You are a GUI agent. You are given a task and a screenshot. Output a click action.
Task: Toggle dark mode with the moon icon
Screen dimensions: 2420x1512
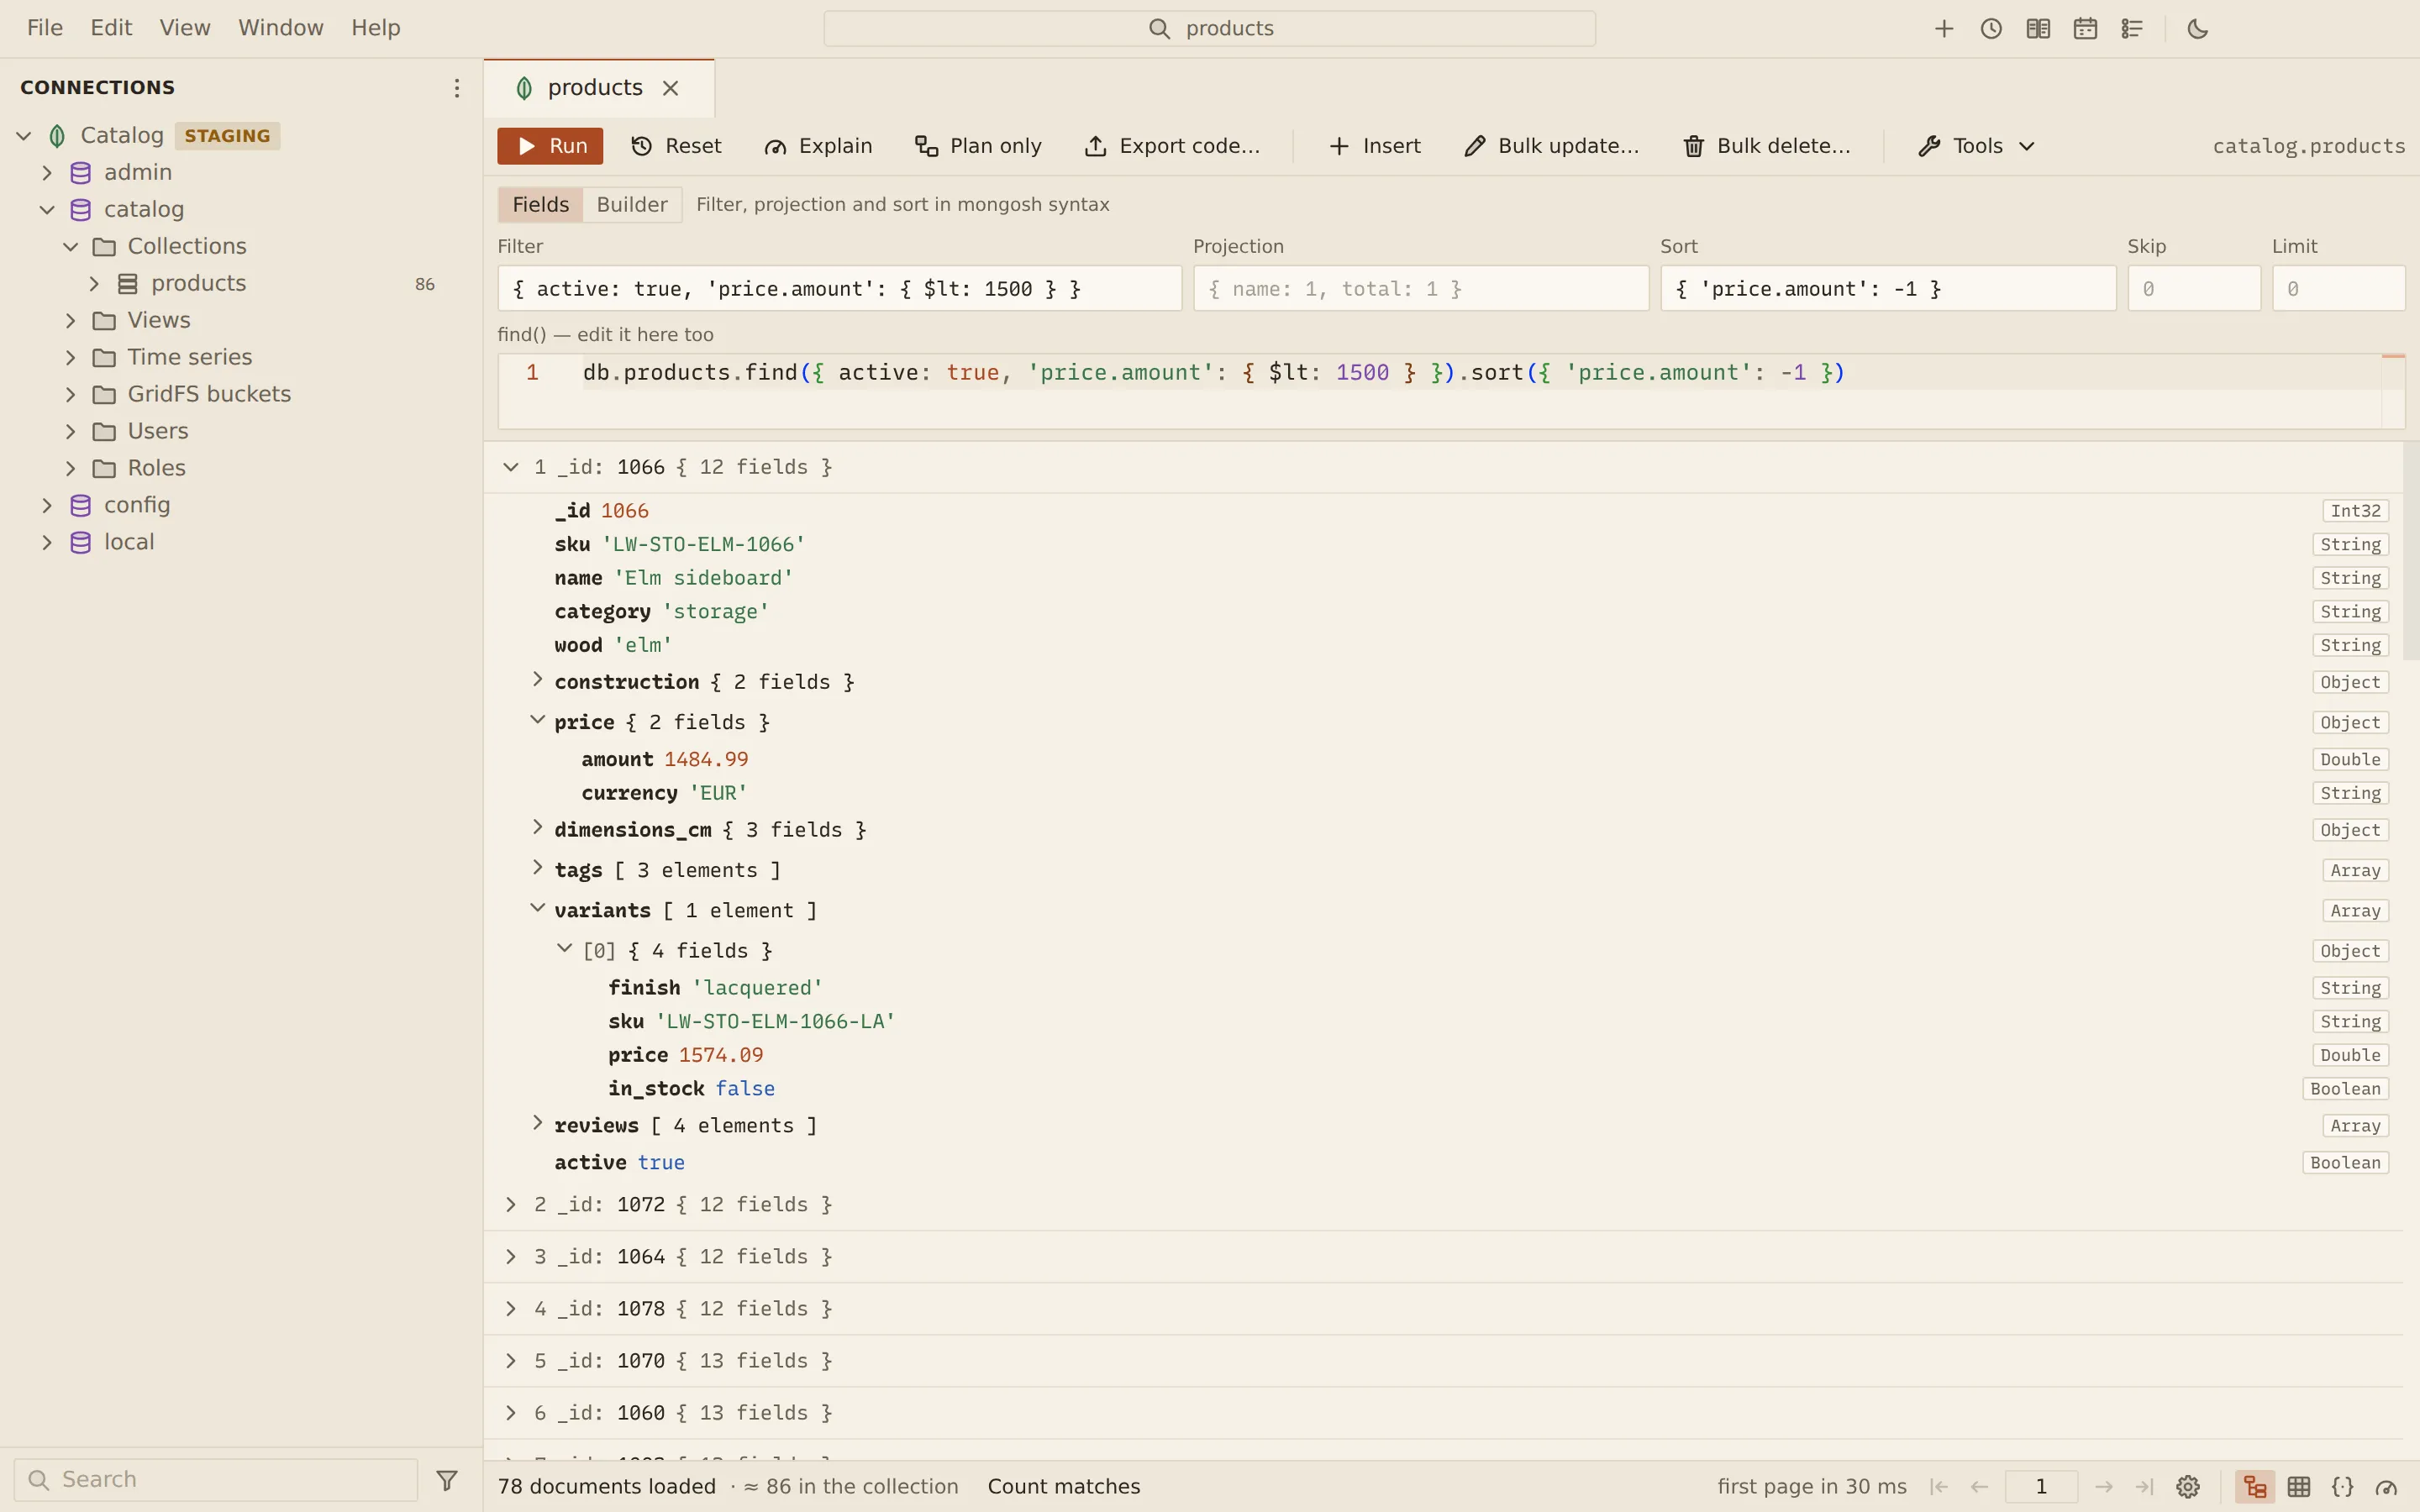coord(2198,29)
